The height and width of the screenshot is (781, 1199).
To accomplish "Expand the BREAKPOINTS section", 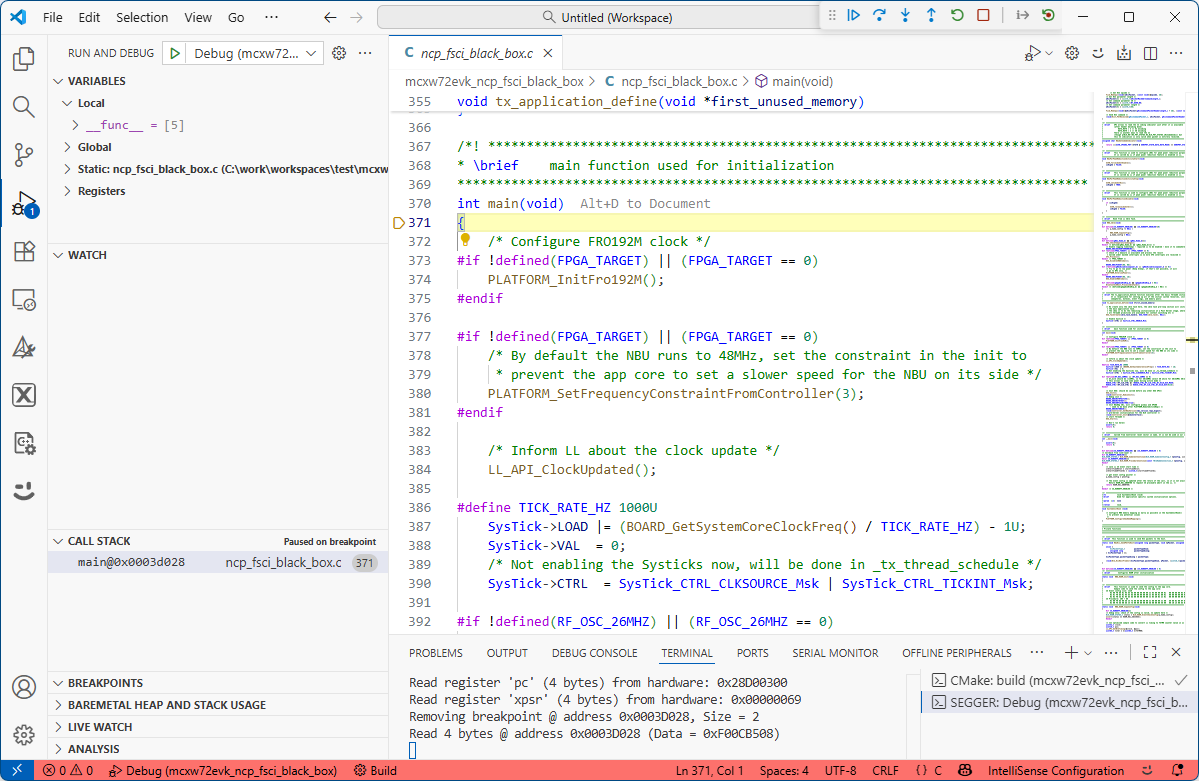I will pyautogui.click(x=105, y=682).
